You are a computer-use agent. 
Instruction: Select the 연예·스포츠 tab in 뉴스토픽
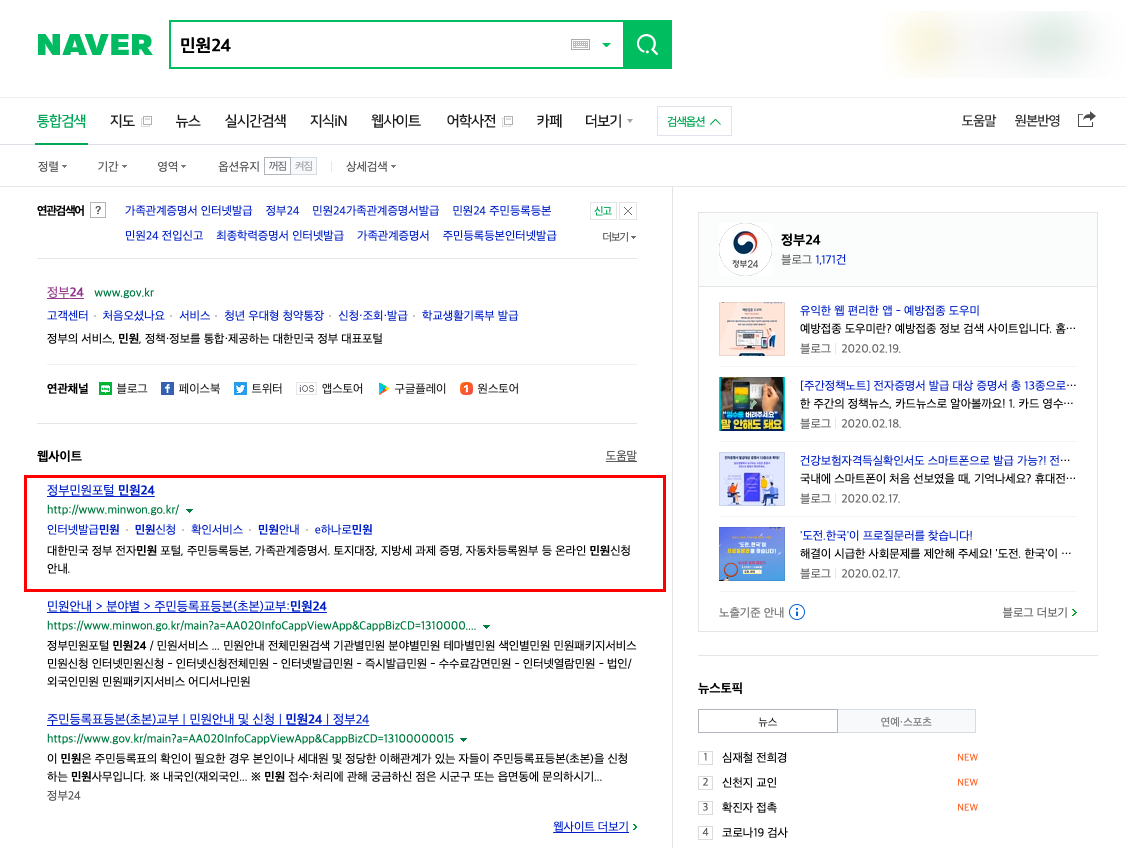[x=906, y=721]
